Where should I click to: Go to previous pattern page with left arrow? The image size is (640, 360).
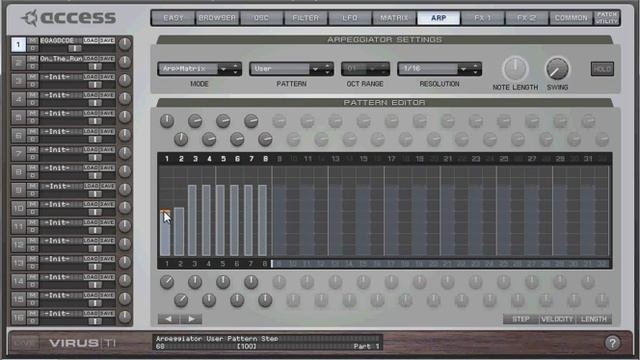click(x=169, y=319)
